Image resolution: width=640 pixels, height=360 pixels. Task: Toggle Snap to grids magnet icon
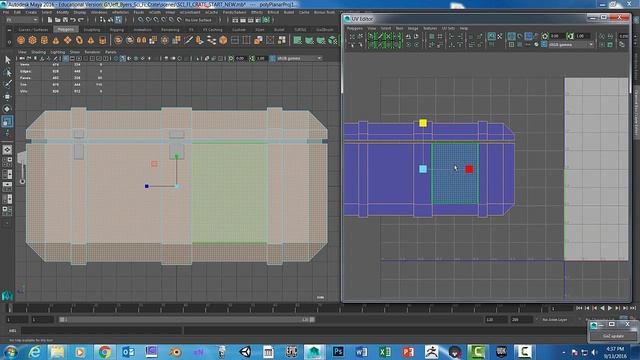point(140,20)
